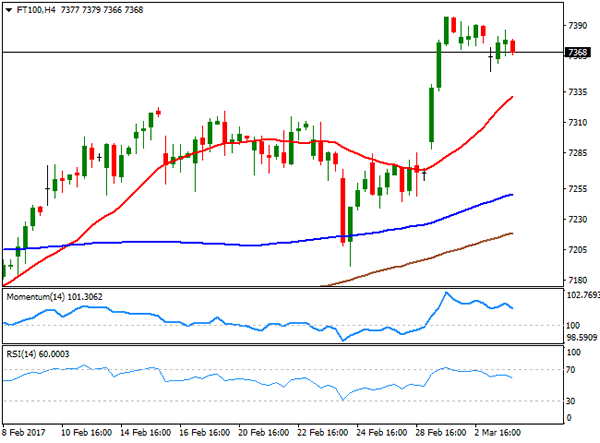Click the 2 Mar 16:00 time label
Image resolution: width=600 pixels, height=443 pixels.
497,433
